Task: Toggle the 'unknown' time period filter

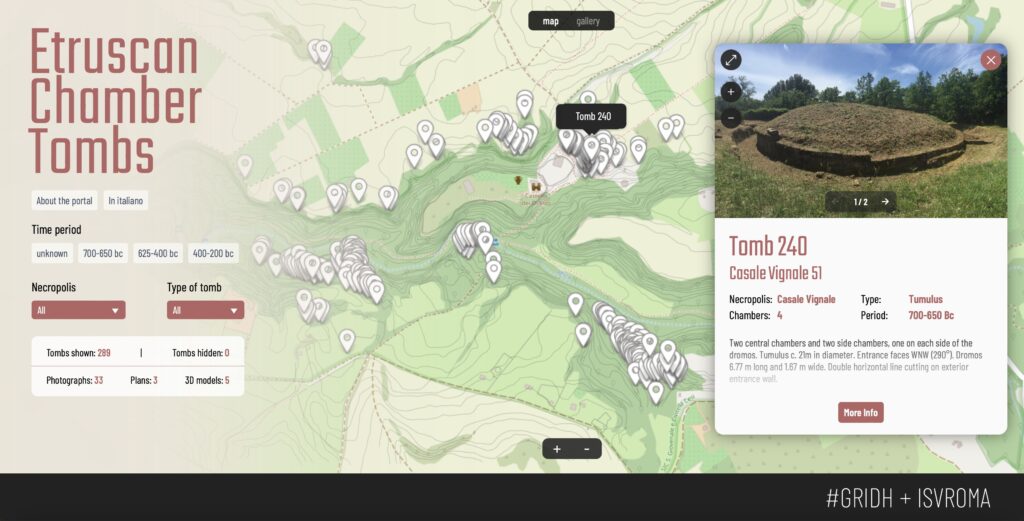Action: tap(52, 254)
